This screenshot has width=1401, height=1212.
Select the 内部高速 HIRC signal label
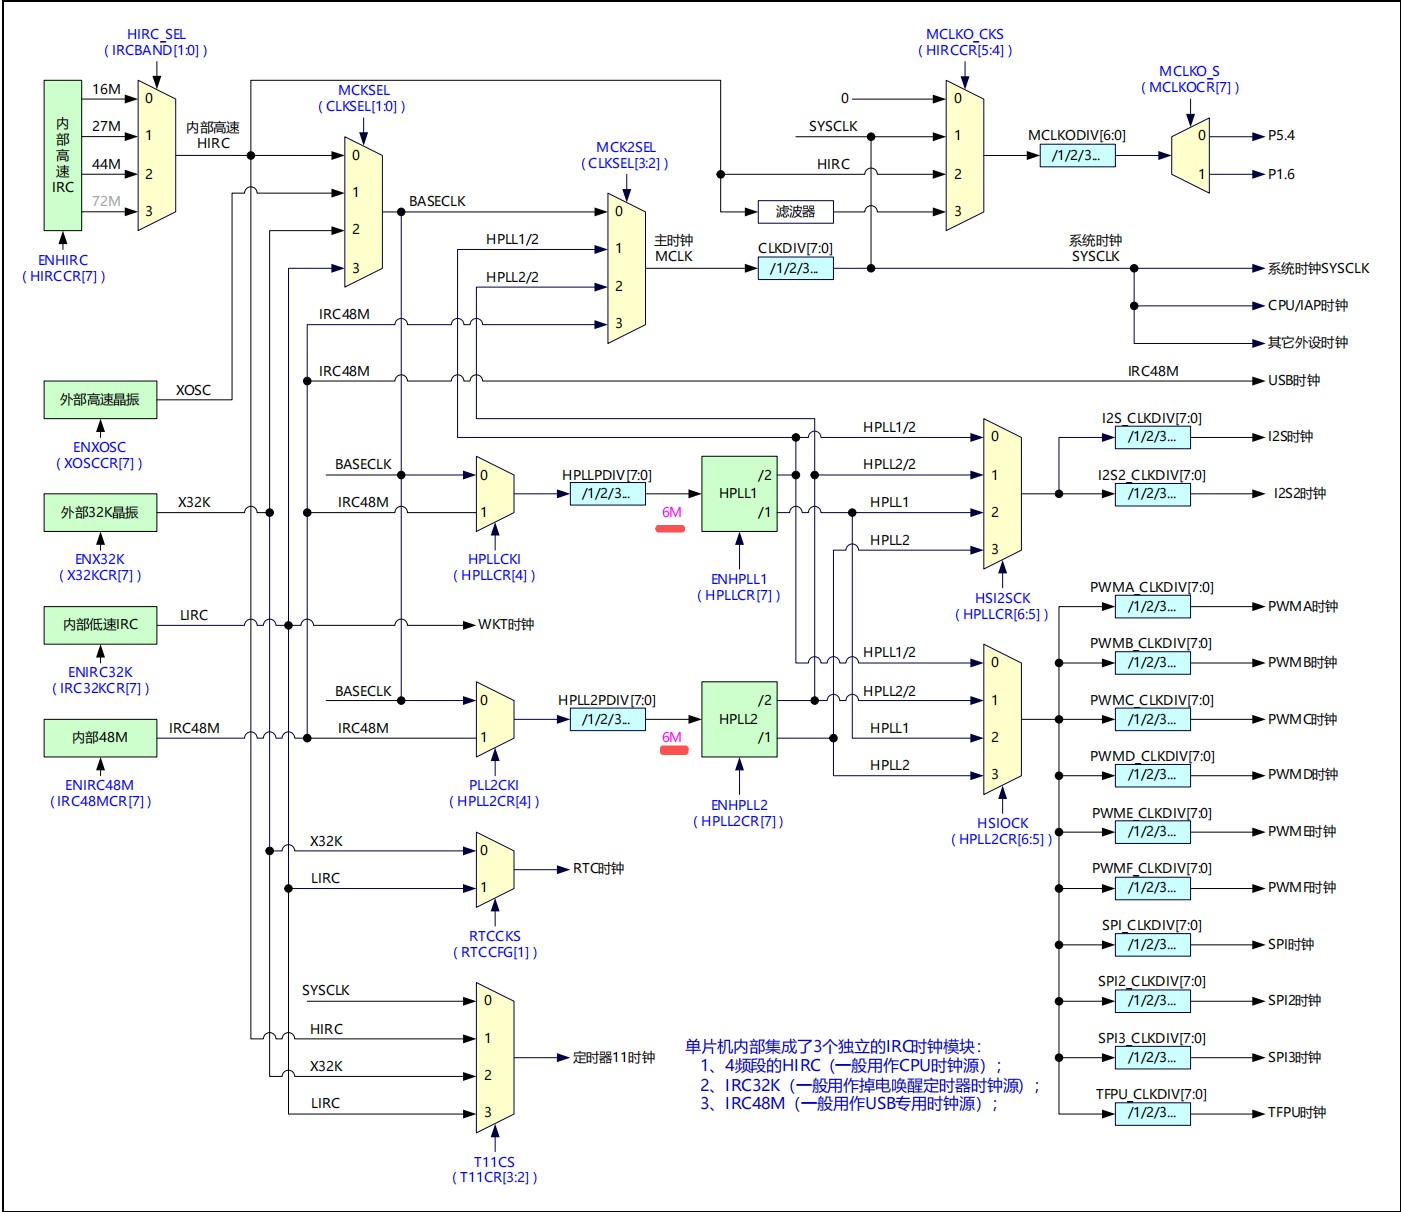pyautogui.click(x=213, y=135)
